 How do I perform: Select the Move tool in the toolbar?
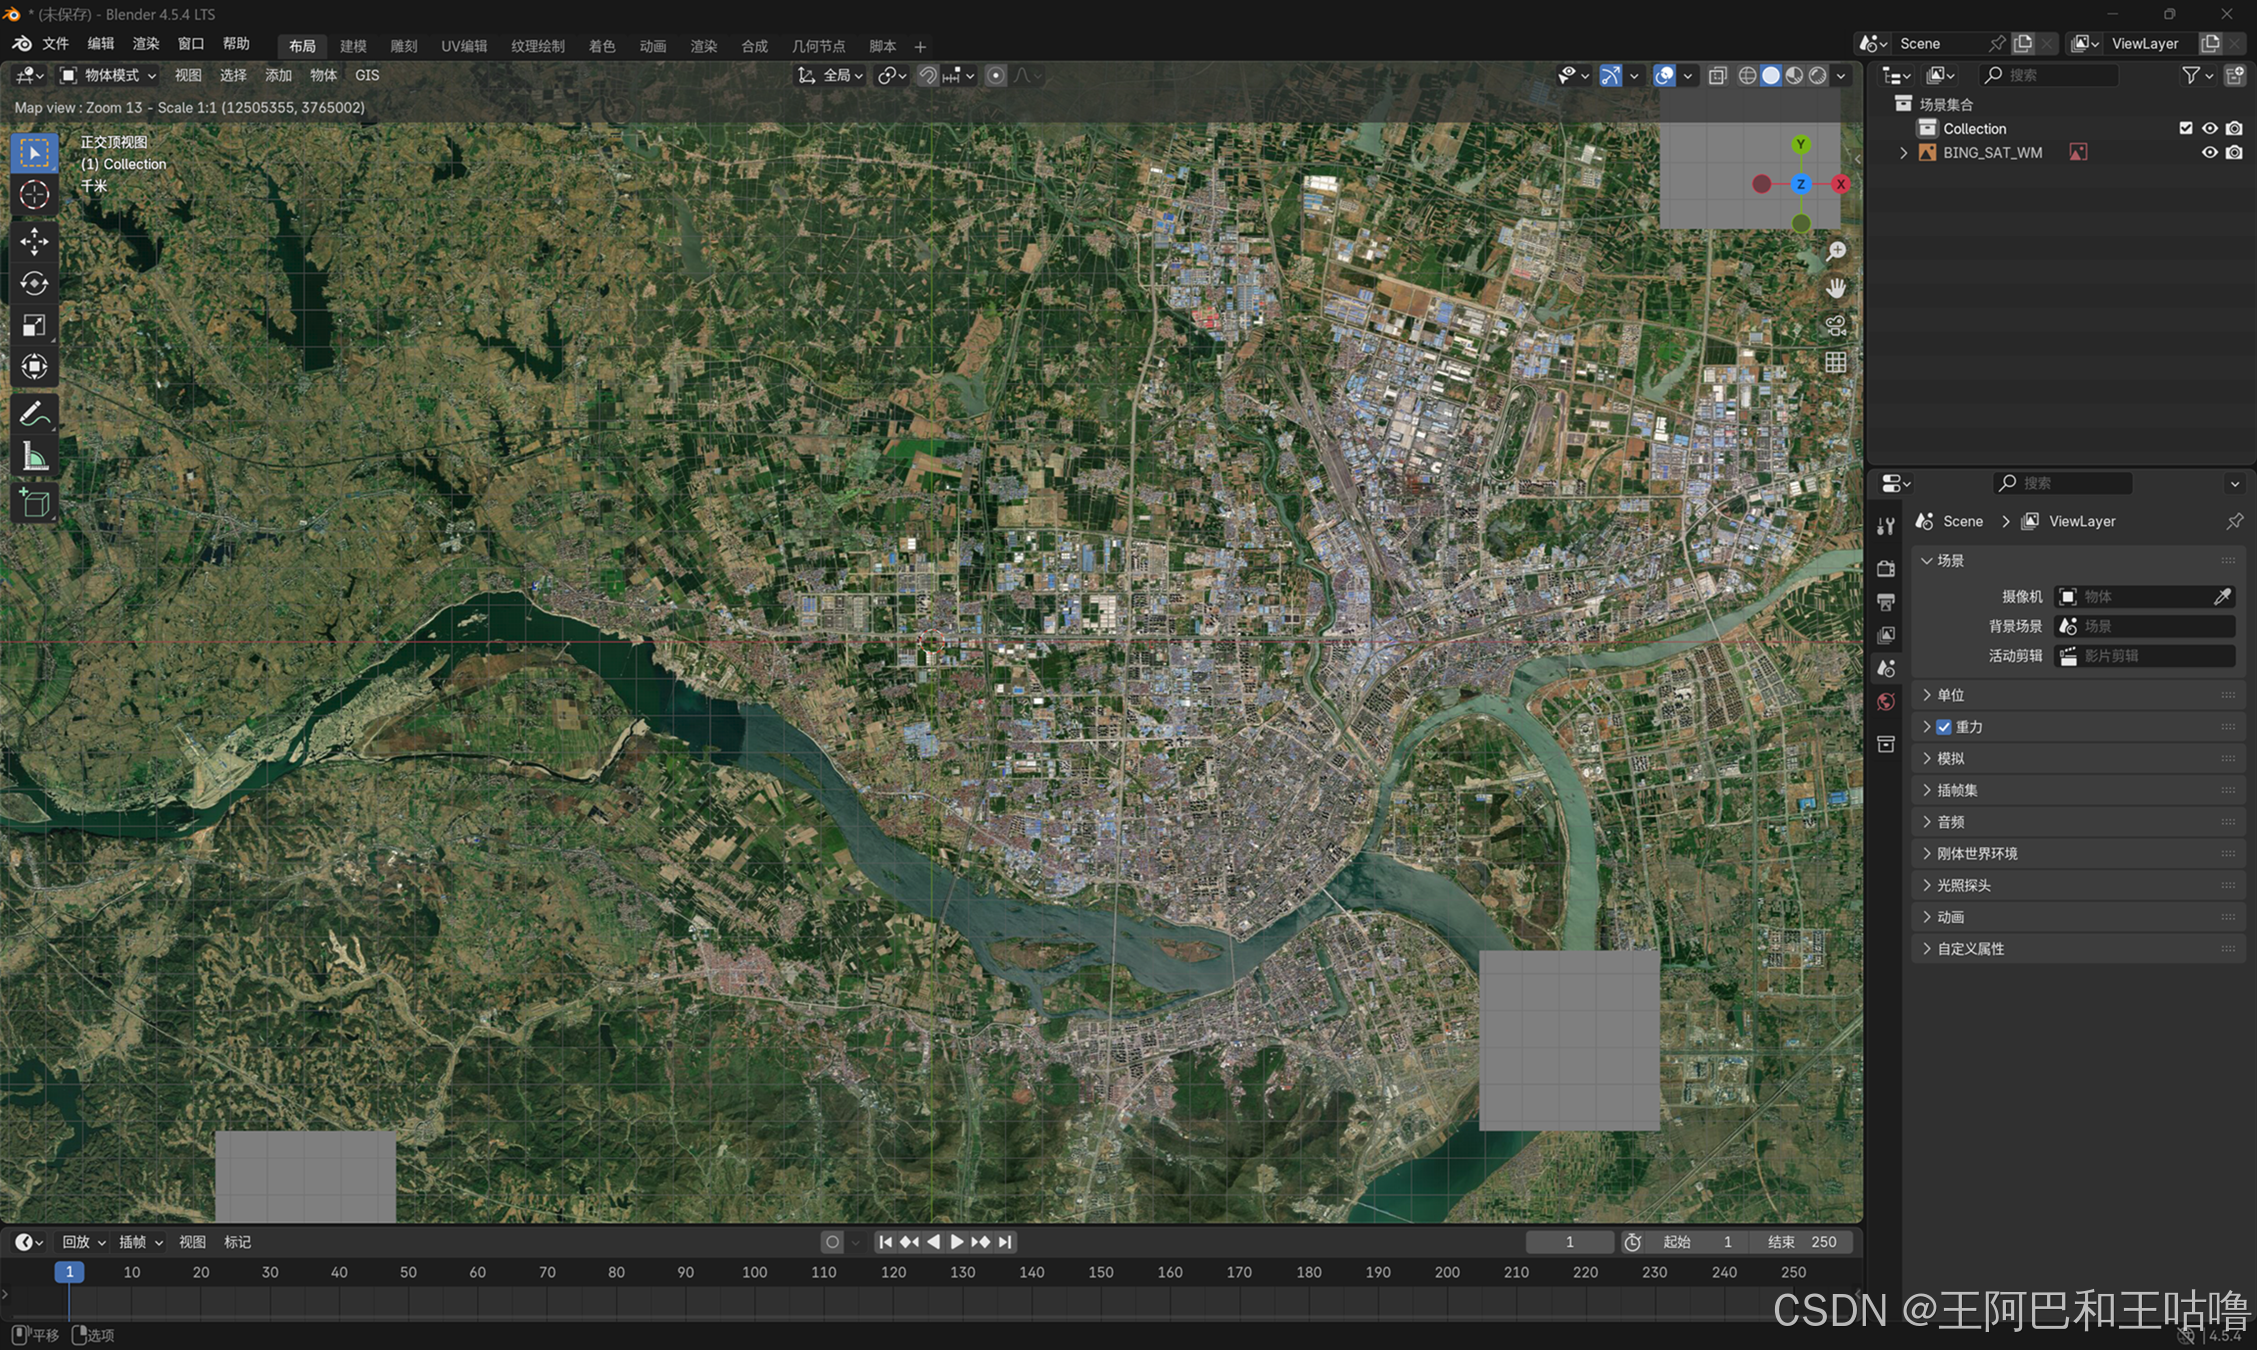pyautogui.click(x=34, y=241)
